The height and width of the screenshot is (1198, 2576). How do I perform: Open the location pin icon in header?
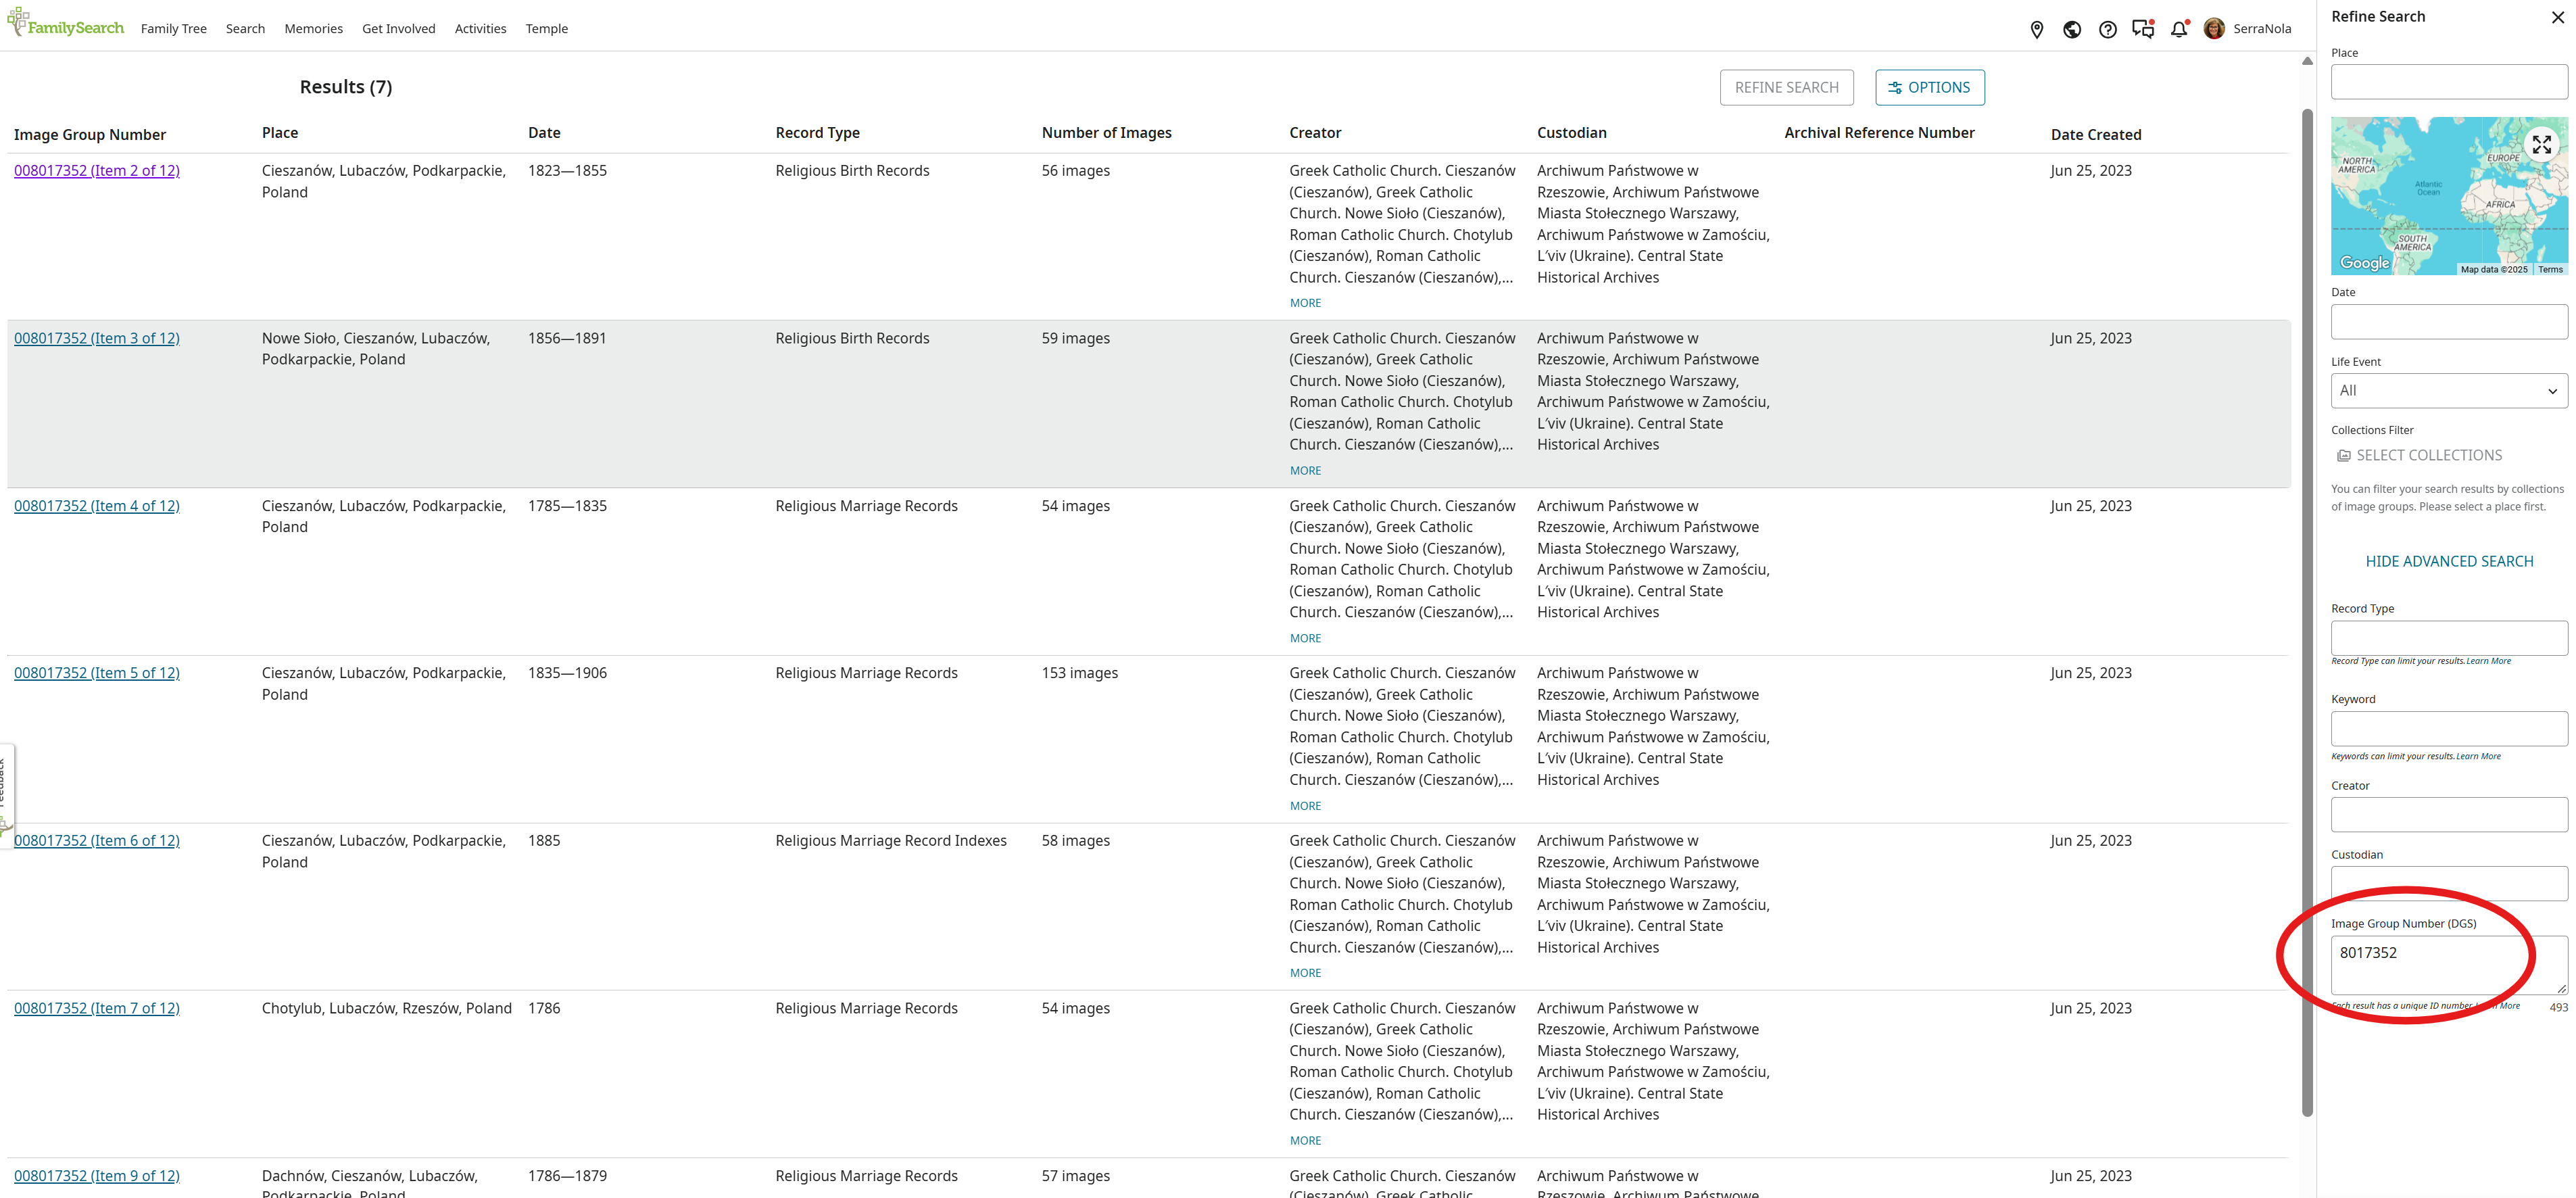(2036, 29)
